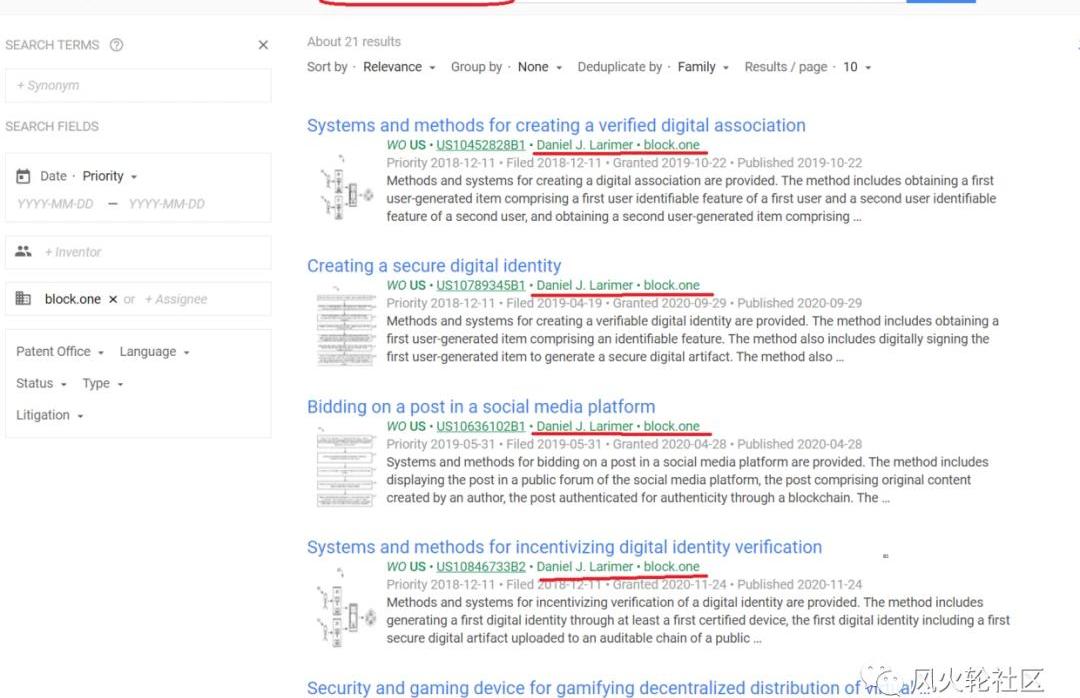1080x698 pixels.
Task: Expand Deduplicate by Family dropdown
Action: tap(703, 67)
